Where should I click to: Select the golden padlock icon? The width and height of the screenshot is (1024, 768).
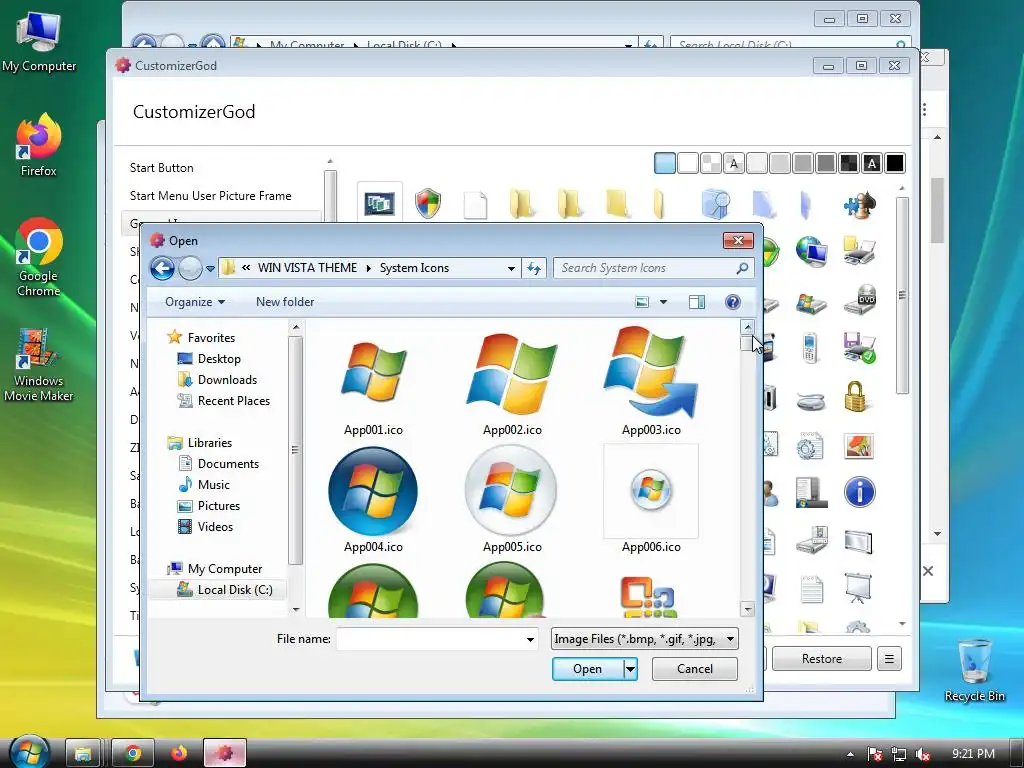pyautogui.click(x=855, y=396)
